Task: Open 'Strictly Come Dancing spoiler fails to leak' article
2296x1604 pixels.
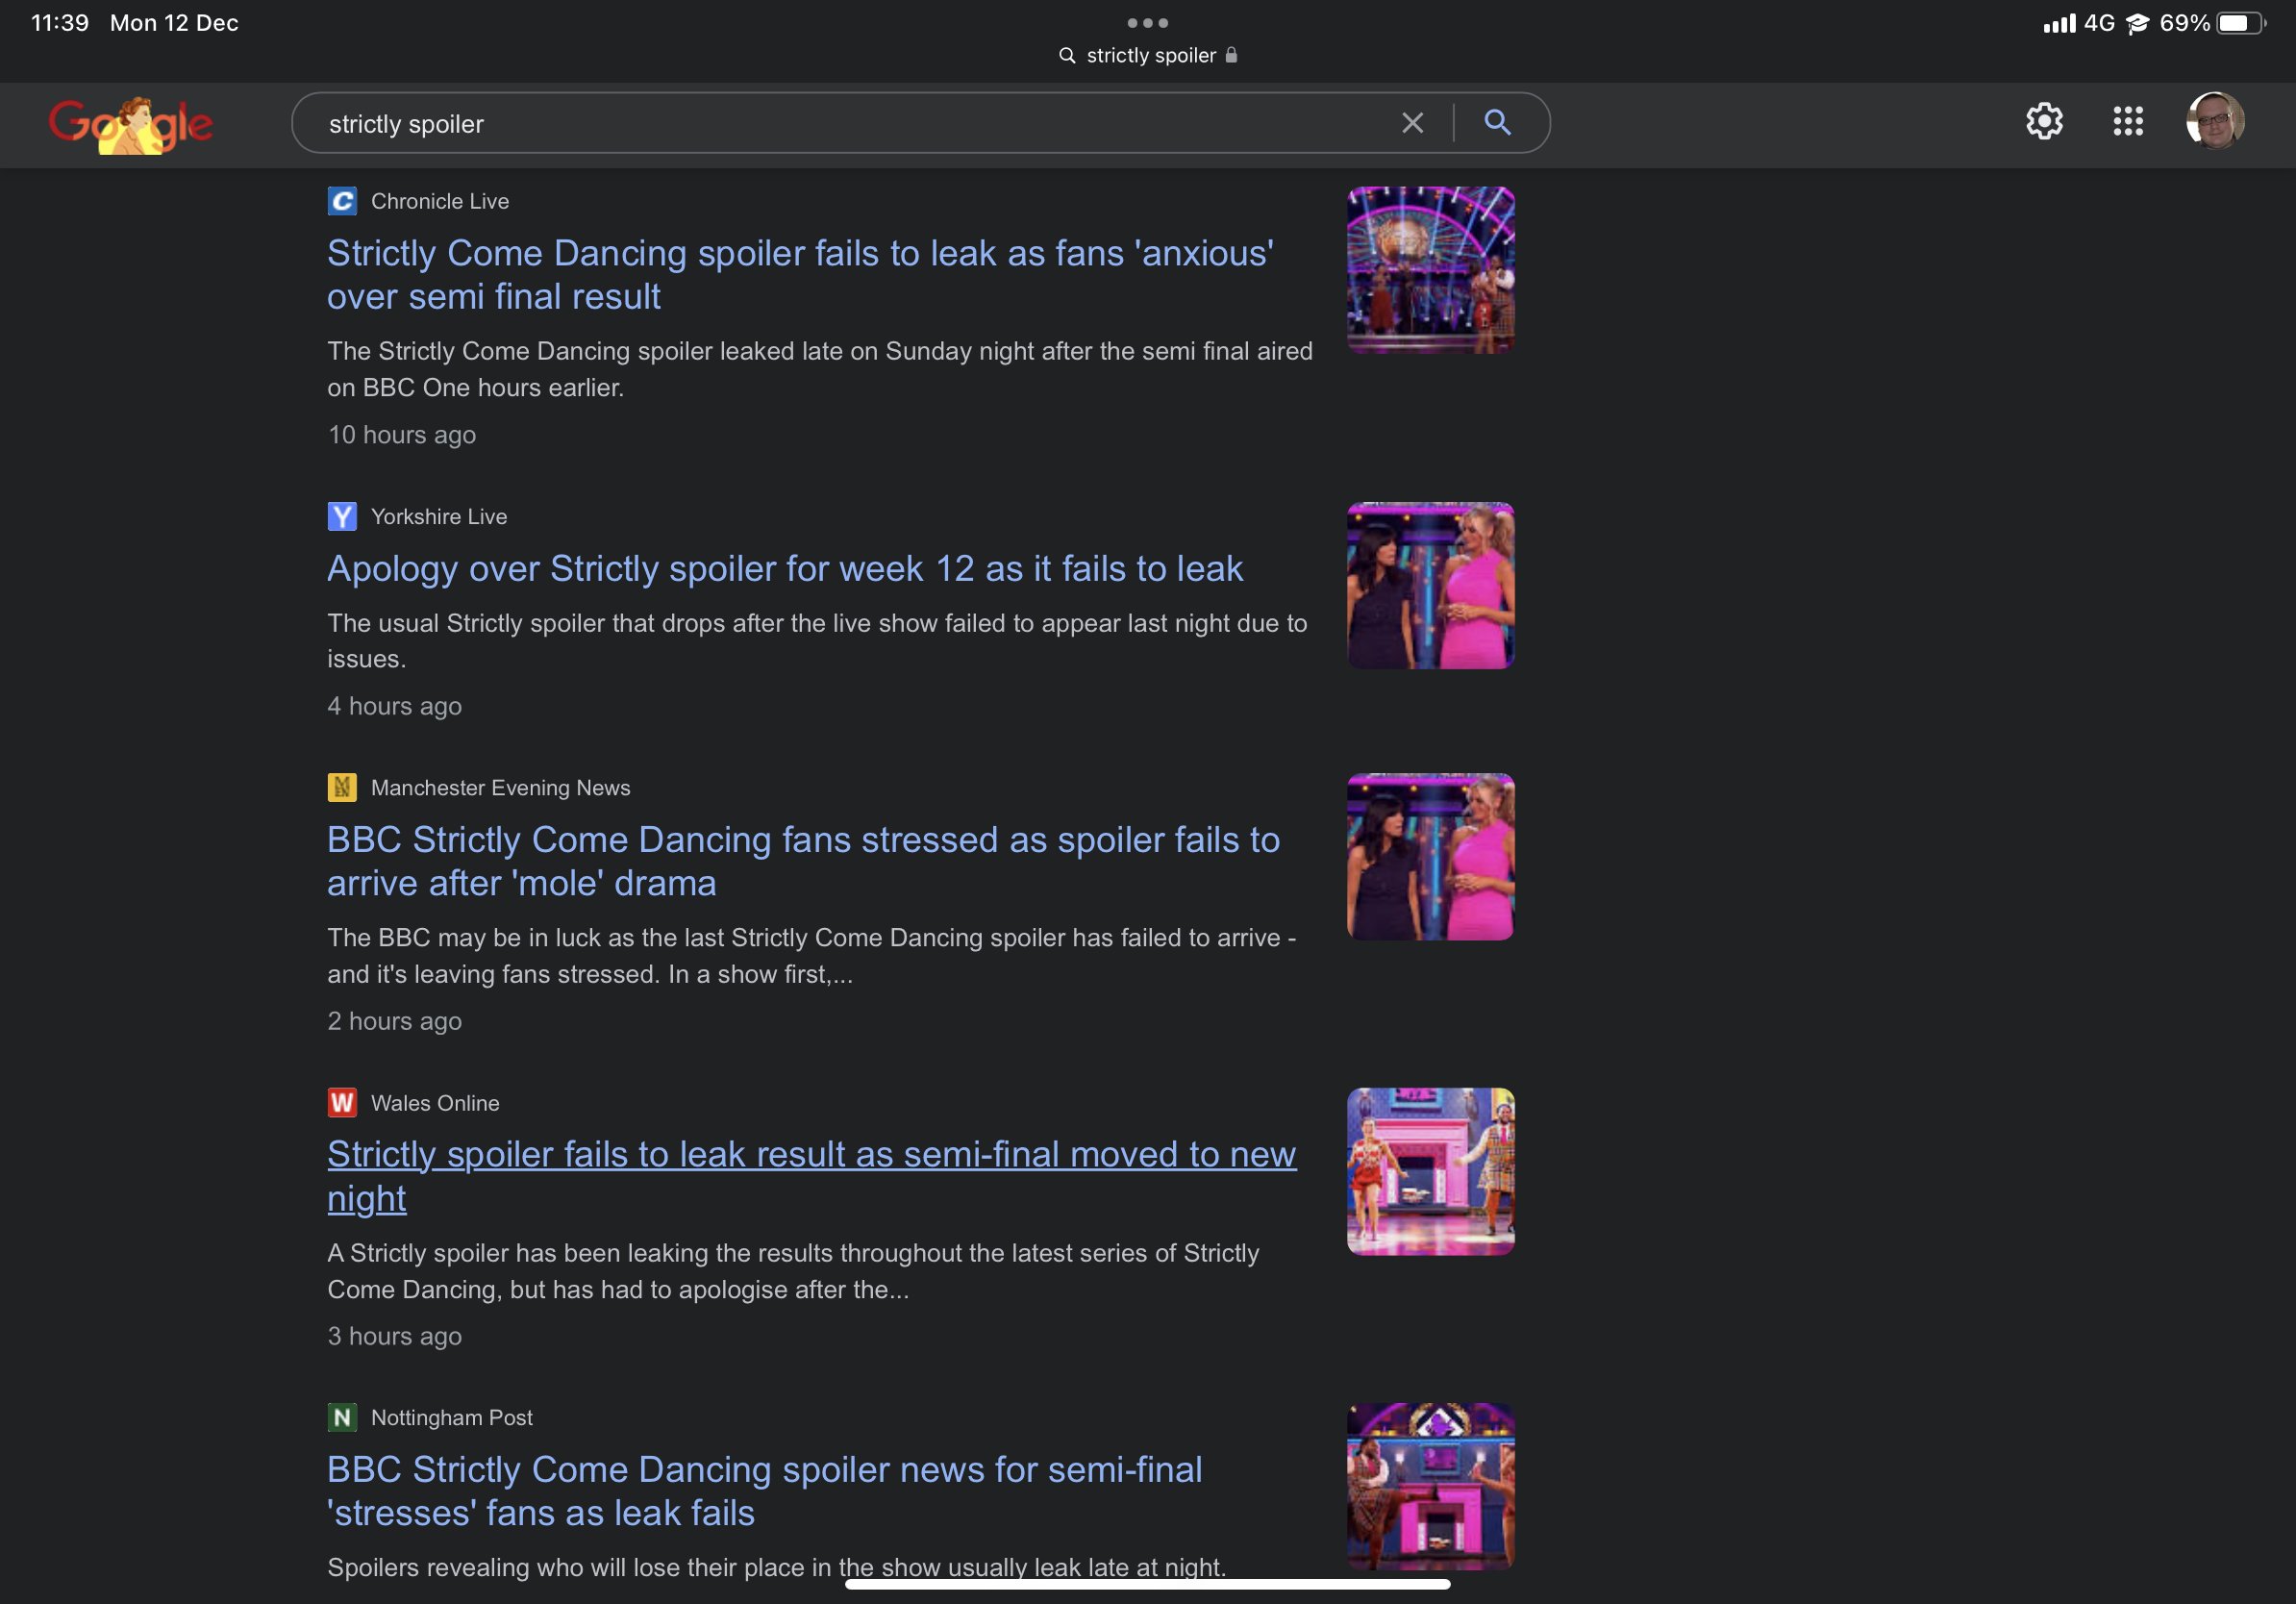Action: pos(800,275)
